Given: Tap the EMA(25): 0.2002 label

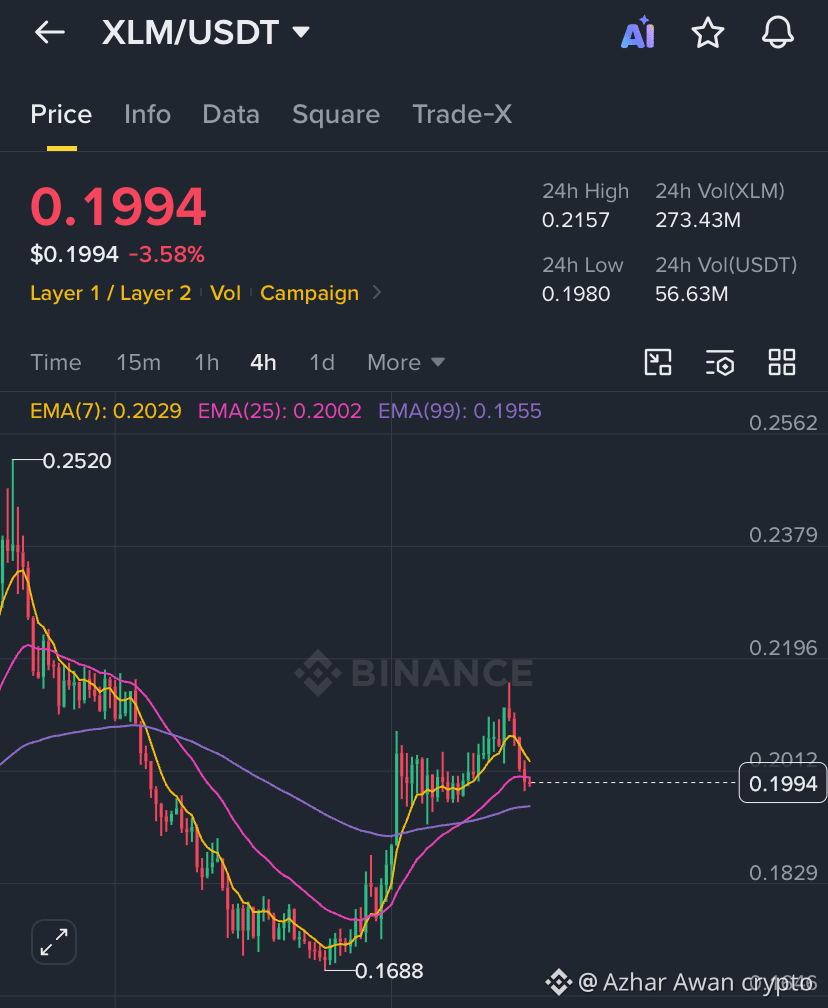Looking at the screenshot, I should click(280, 411).
